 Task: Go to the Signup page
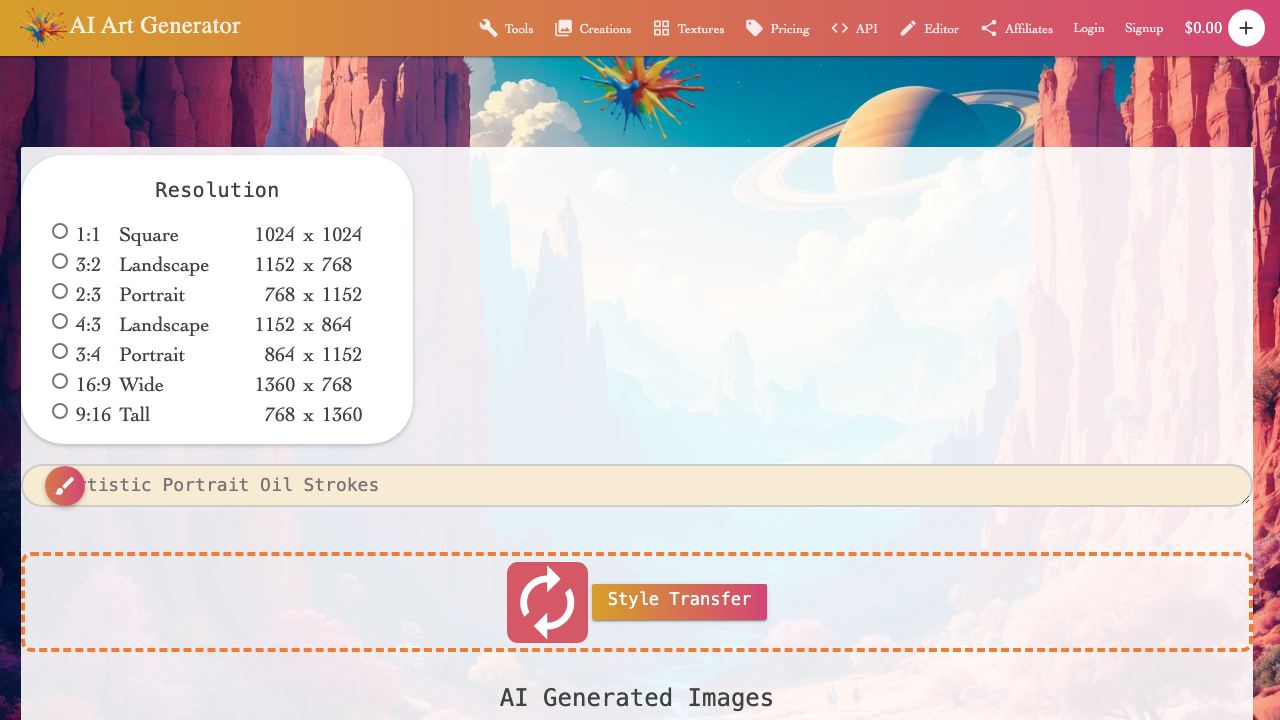coord(1144,28)
